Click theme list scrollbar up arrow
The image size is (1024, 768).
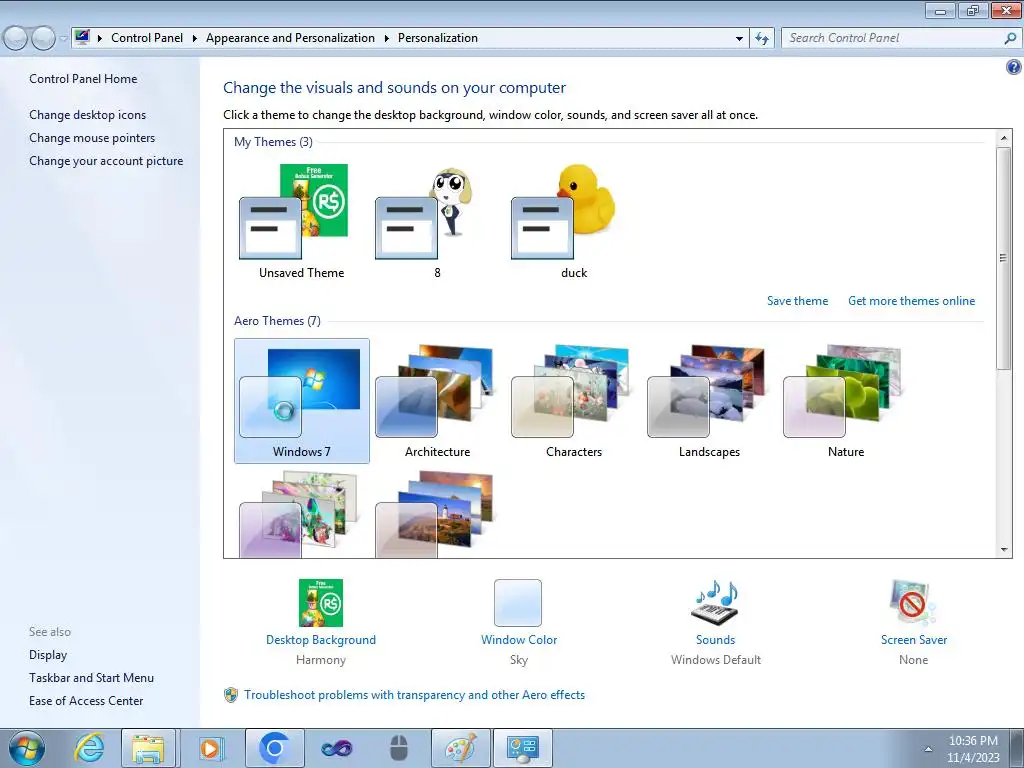(1004, 138)
